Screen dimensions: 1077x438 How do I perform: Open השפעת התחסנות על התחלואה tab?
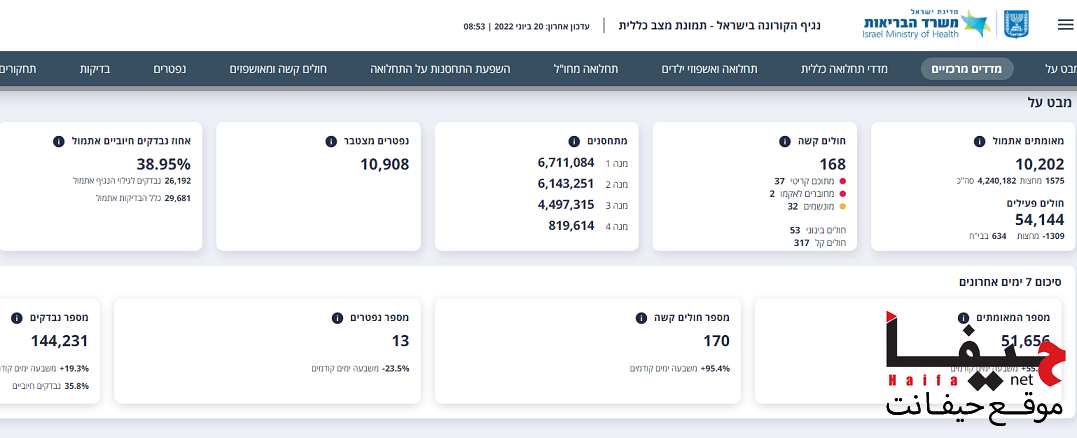click(440, 69)
